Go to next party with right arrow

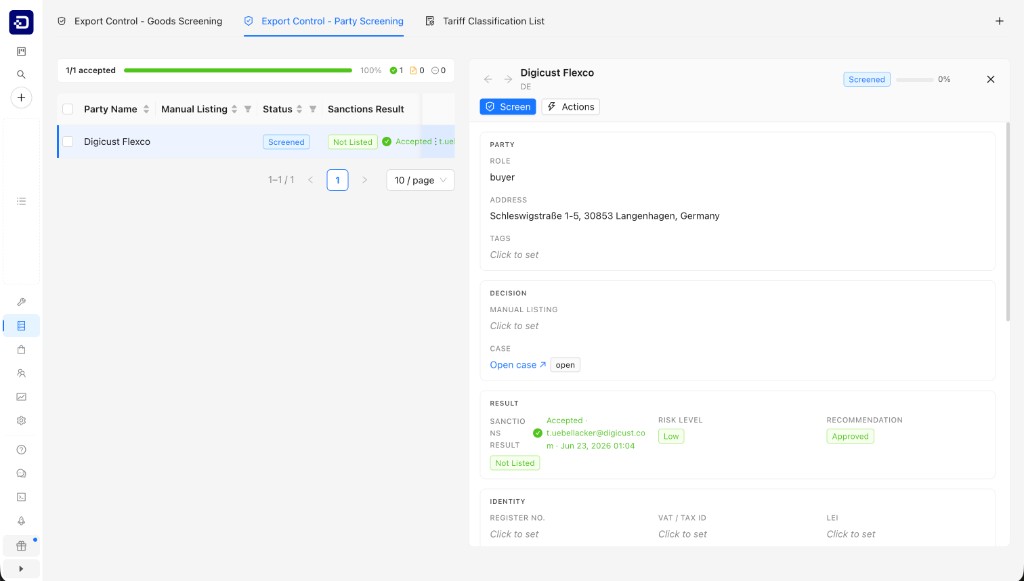pos(508,79)
